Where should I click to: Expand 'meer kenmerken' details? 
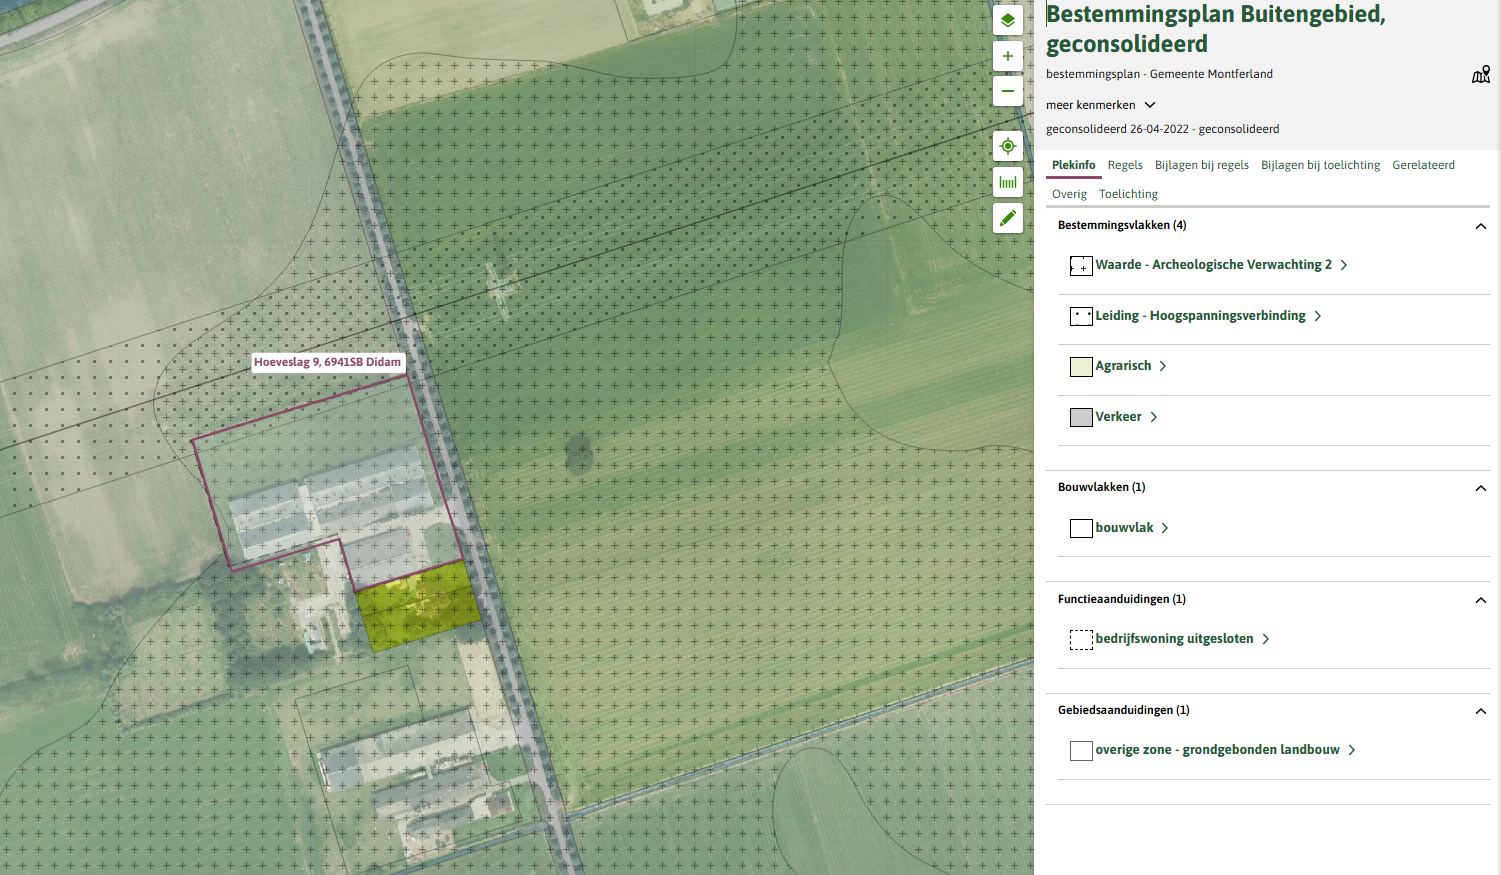click(x=1100, y=105)
